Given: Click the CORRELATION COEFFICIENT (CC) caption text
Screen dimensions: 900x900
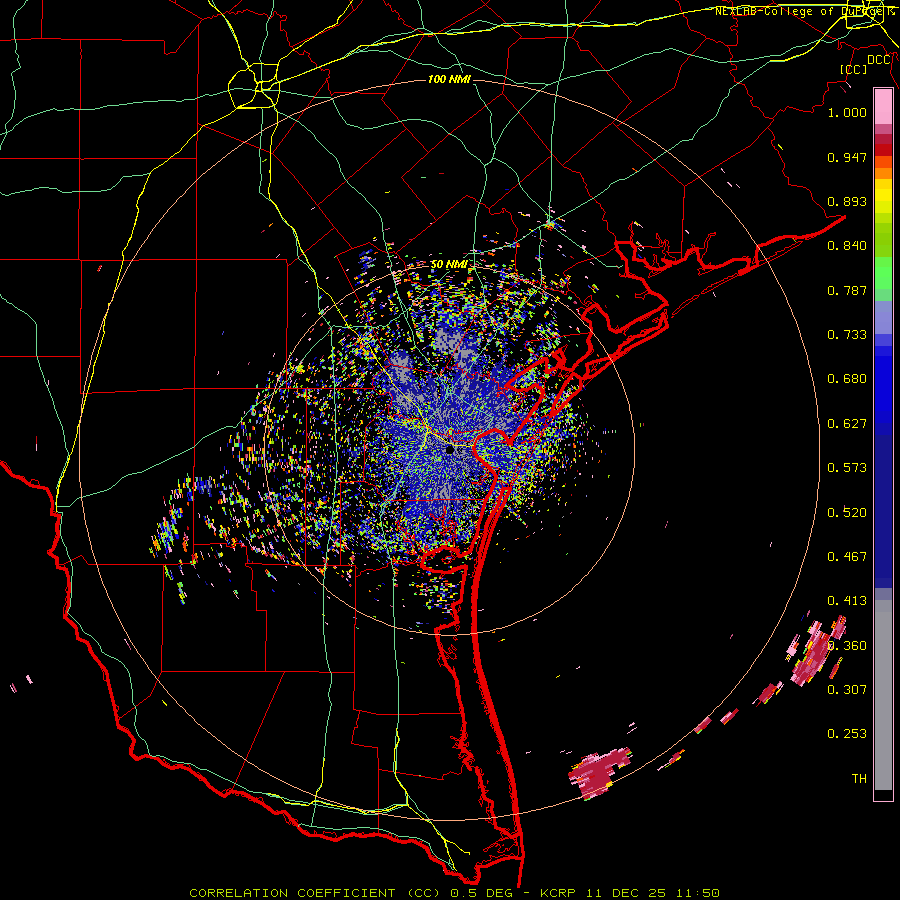Looking at the screenshot, I should pos(315,893).
